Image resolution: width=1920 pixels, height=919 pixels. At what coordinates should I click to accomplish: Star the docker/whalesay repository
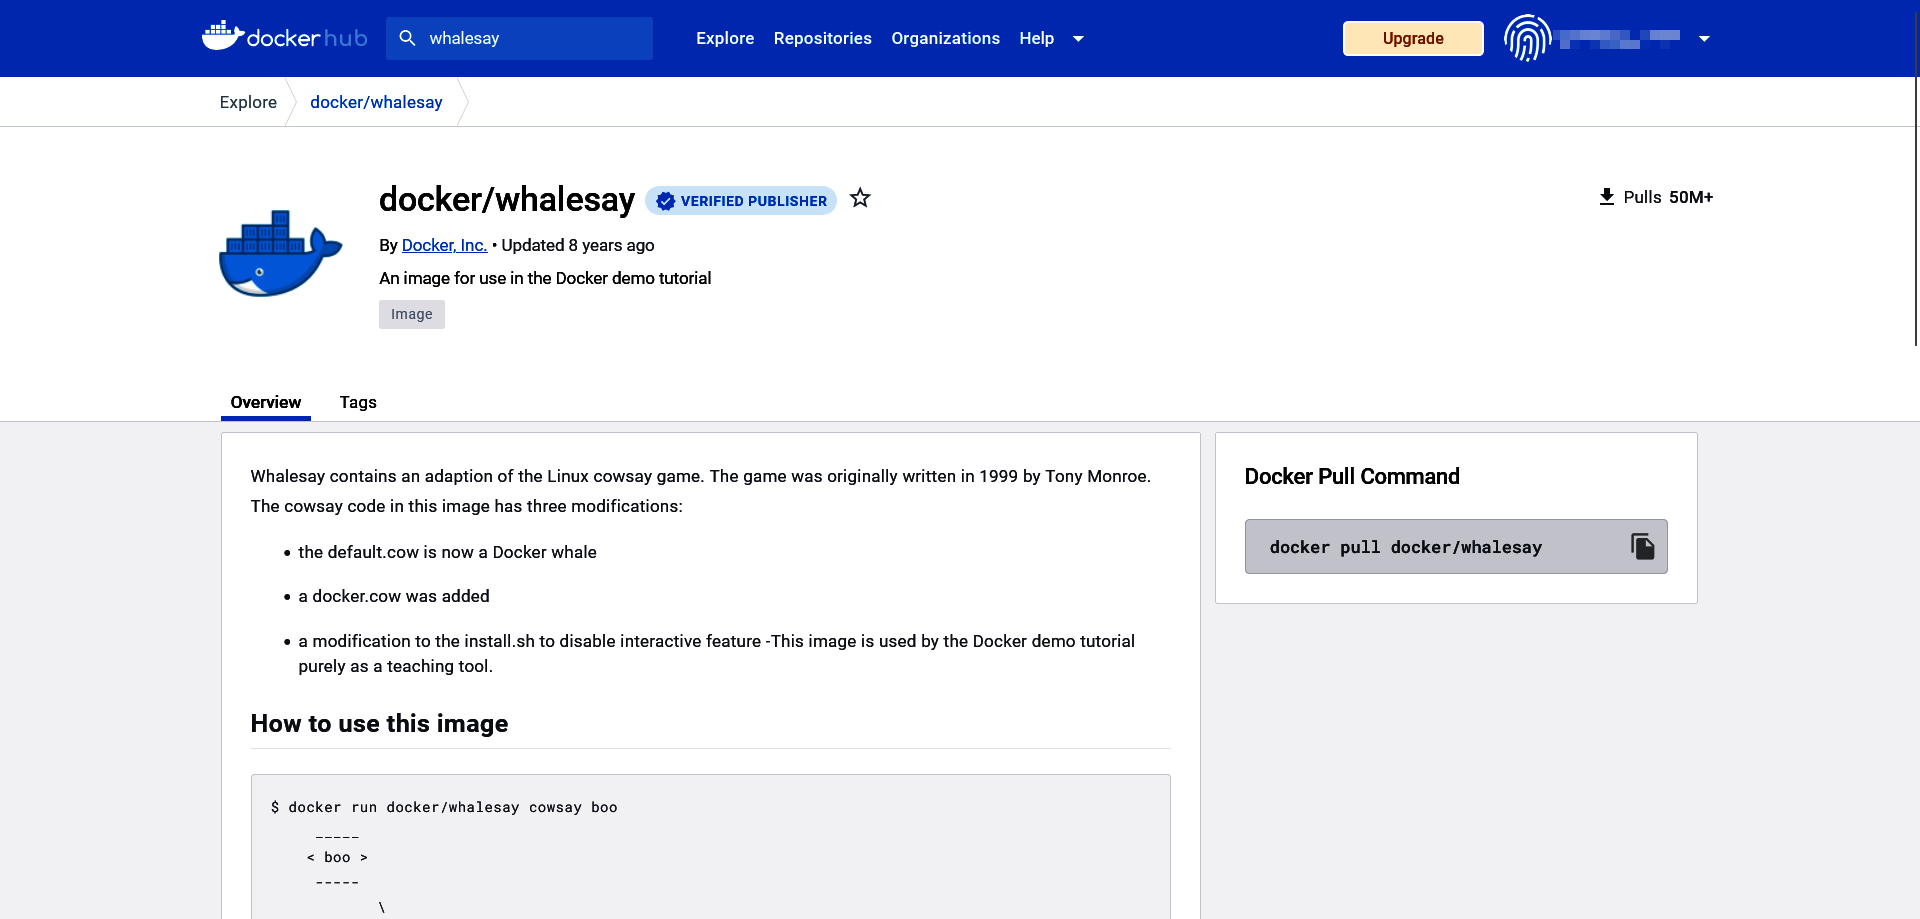pyautogui.click(x=860, y=199)
